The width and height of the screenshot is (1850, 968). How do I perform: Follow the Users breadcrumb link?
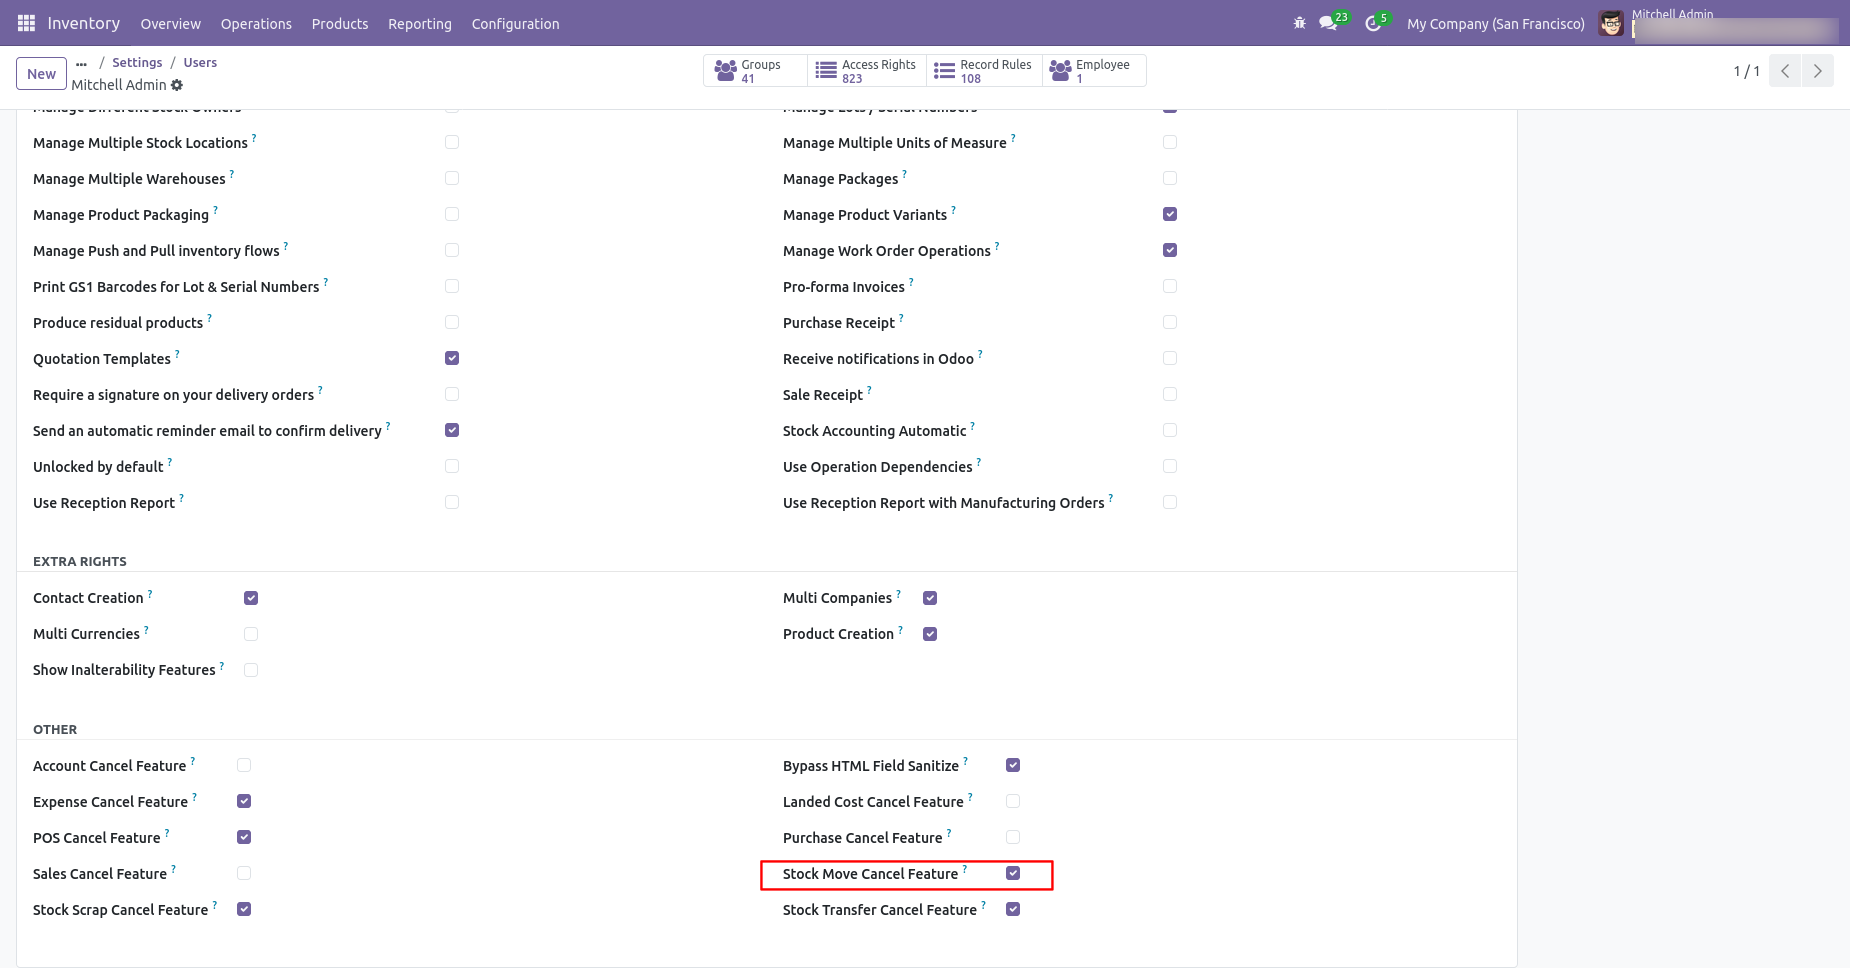[x=200, y=62]
